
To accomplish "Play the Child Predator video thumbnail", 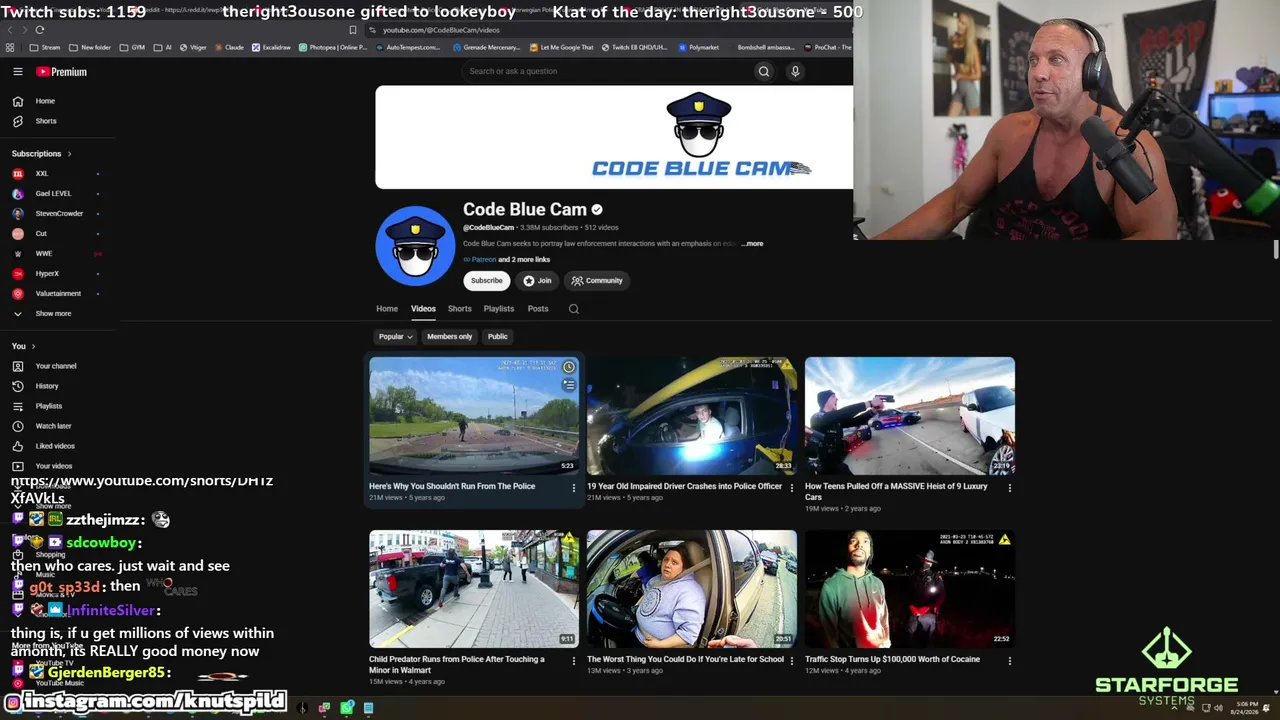I will (x=474, y=589).
